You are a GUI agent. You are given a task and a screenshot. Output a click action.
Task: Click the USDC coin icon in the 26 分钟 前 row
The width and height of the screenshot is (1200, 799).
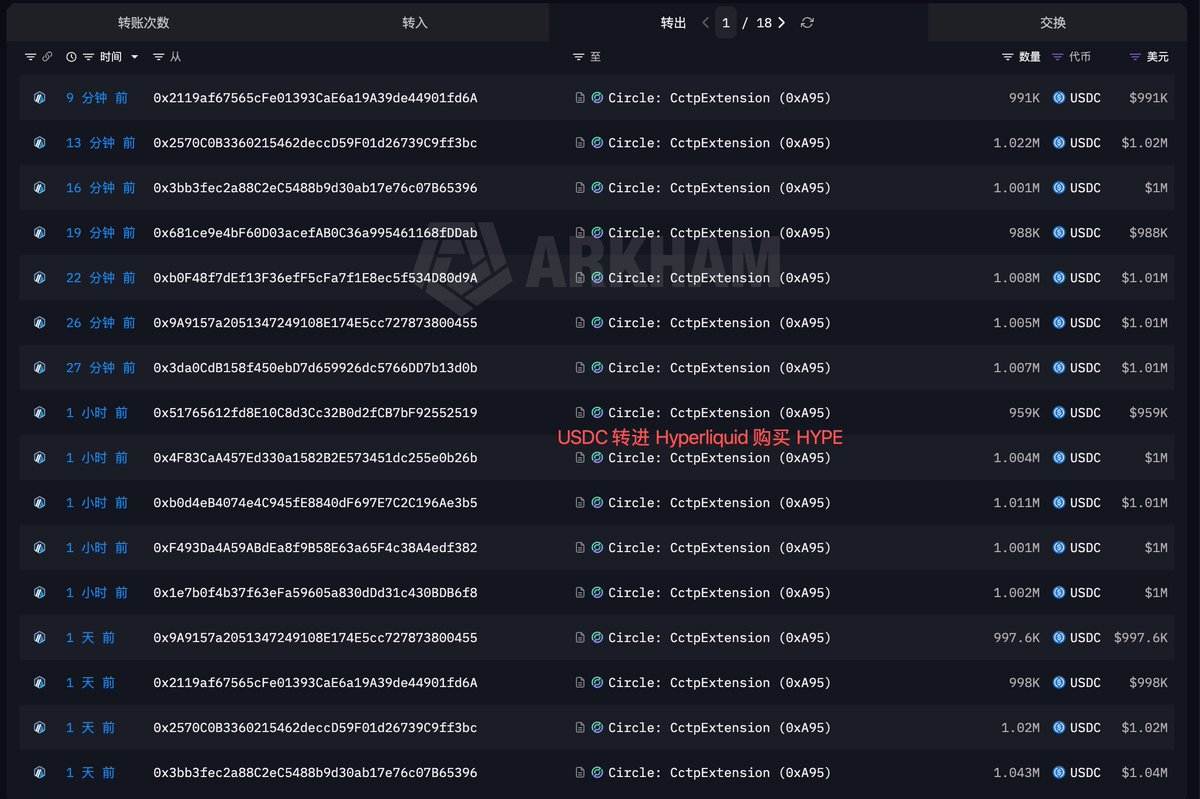point(1058,323)
